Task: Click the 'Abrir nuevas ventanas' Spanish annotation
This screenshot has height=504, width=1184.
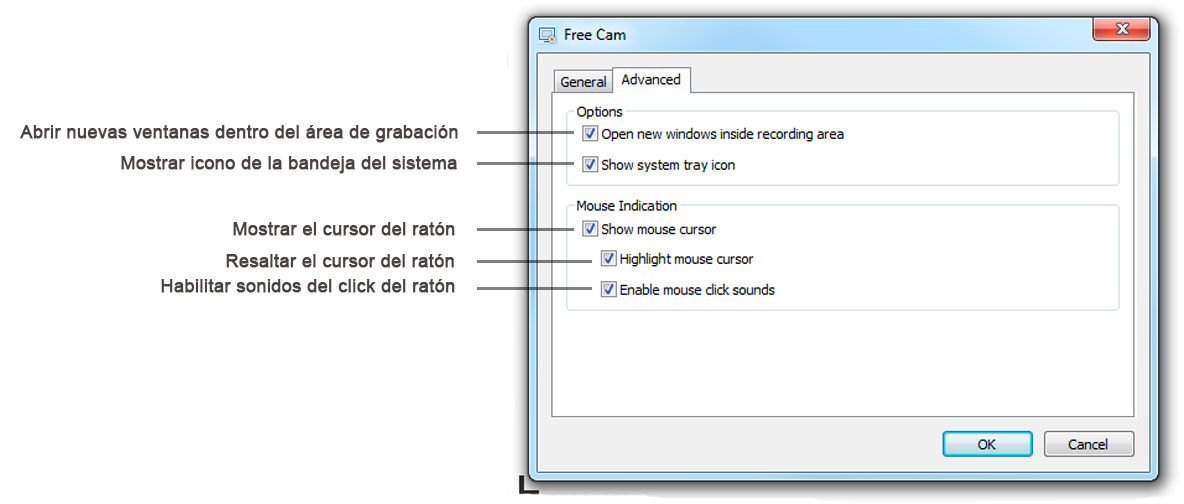Action: pos(239,133)
